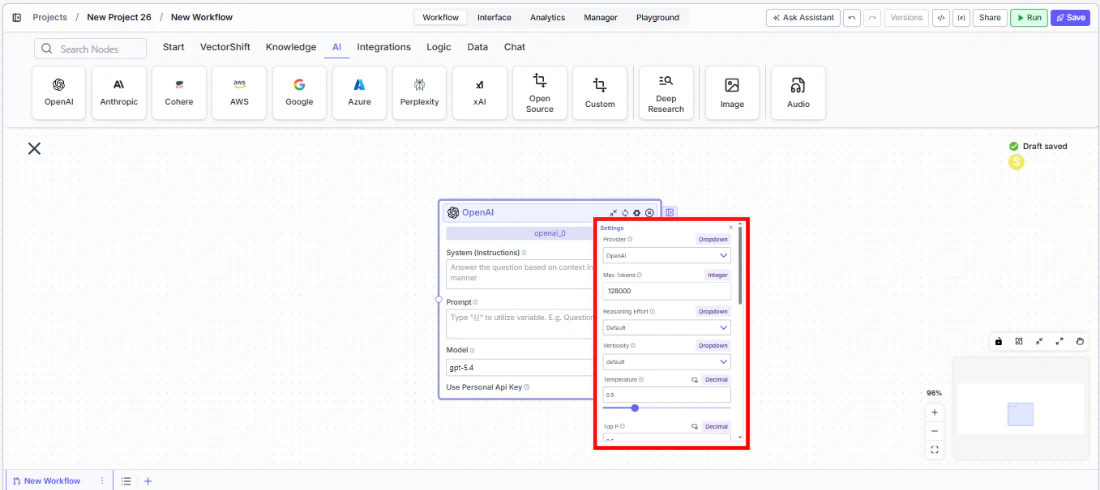Open the Model field showing gpt-5.4
The height and width of the screenshot is (490, 1100).
click(520, 367)
